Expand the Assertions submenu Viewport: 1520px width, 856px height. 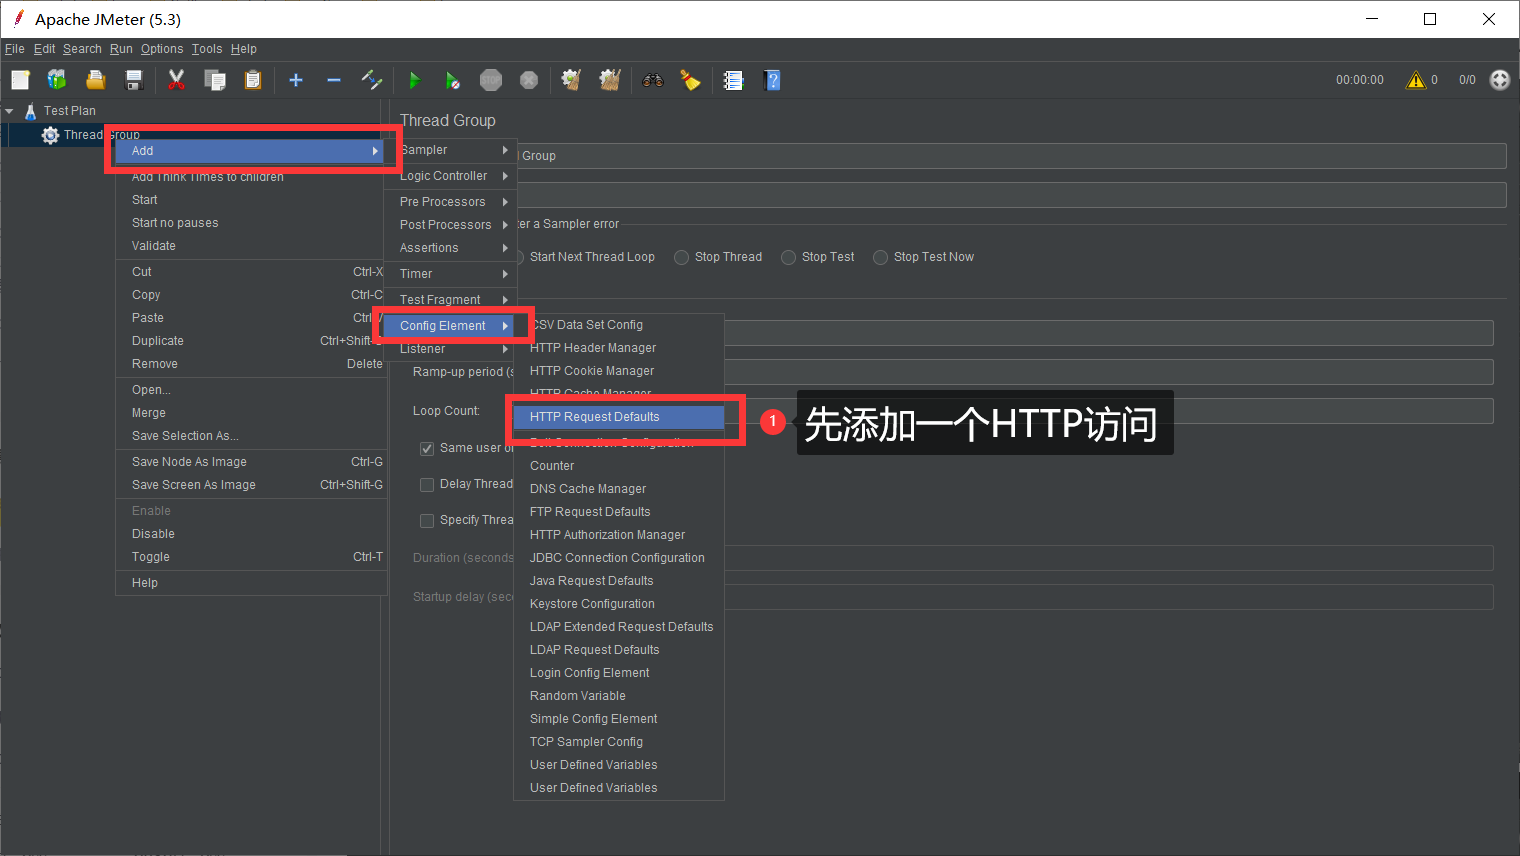coord(450,248)
